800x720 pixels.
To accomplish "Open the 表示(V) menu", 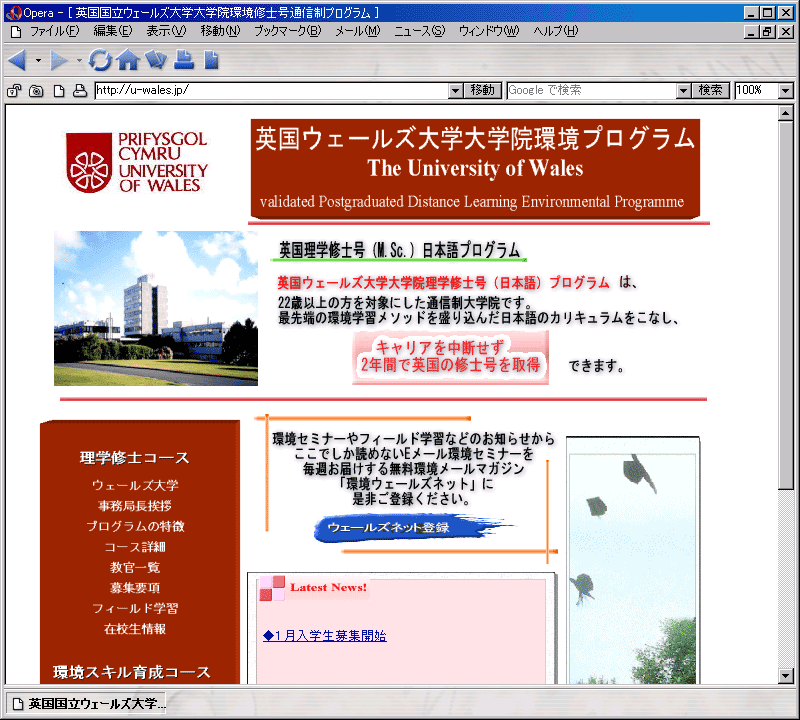I will 166,32.
